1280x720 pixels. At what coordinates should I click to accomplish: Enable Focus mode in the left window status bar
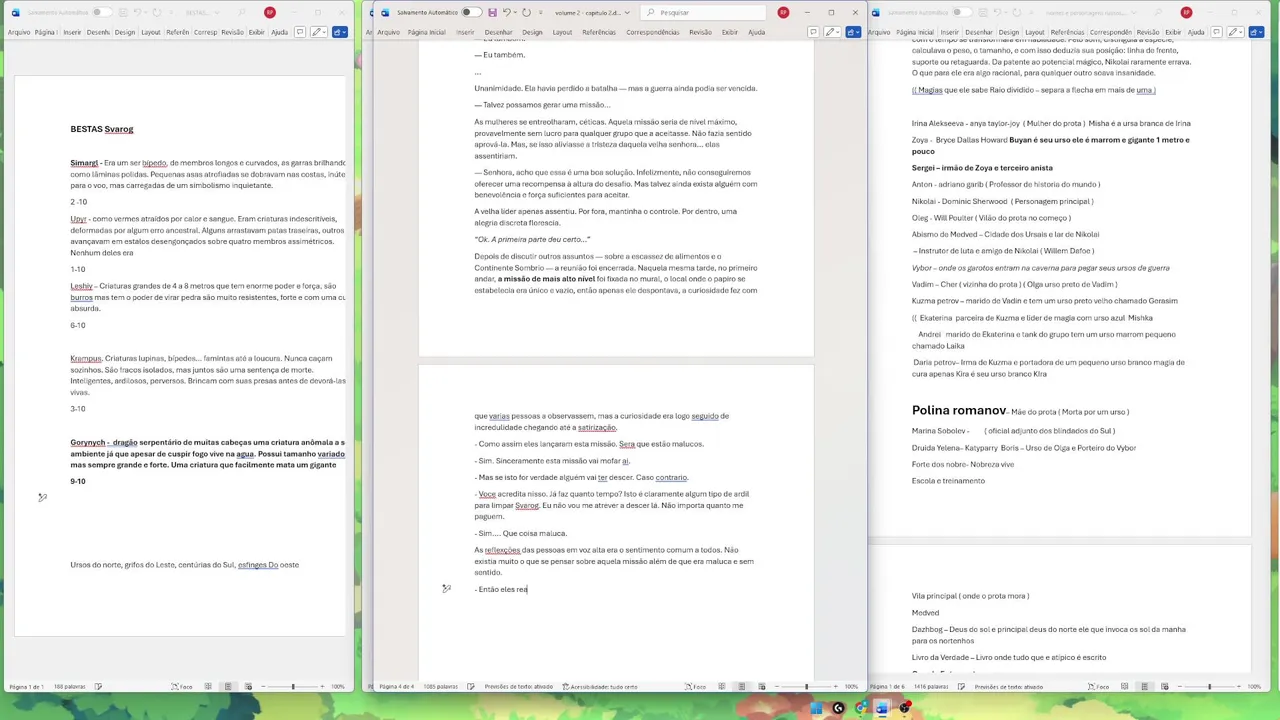181,687
